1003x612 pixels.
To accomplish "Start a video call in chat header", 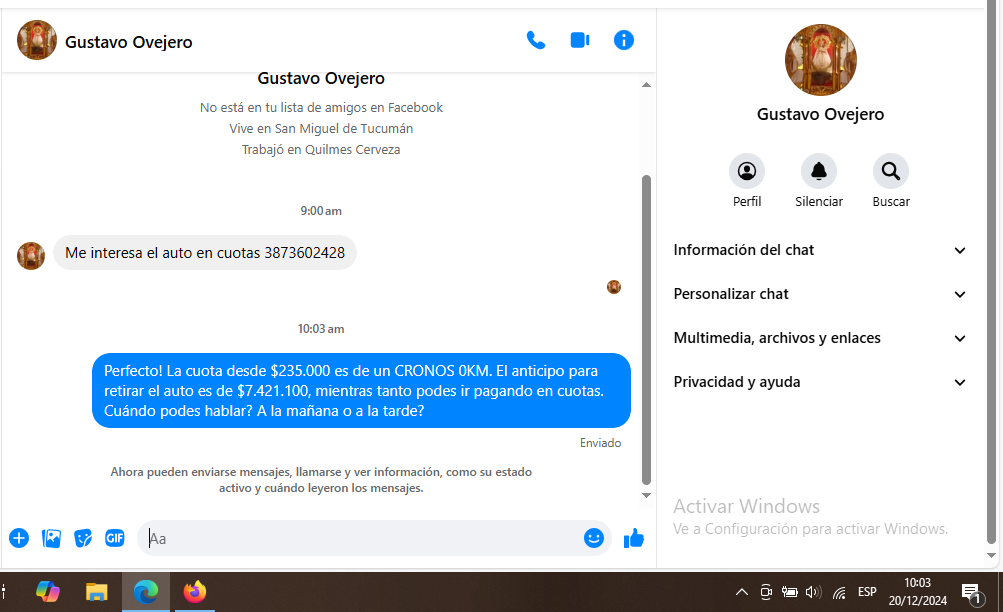I will [580, 41].
